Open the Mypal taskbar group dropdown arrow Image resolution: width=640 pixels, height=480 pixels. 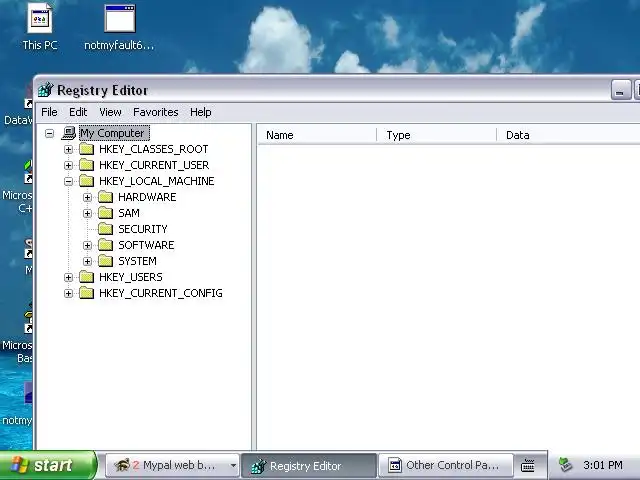(233, 465)
